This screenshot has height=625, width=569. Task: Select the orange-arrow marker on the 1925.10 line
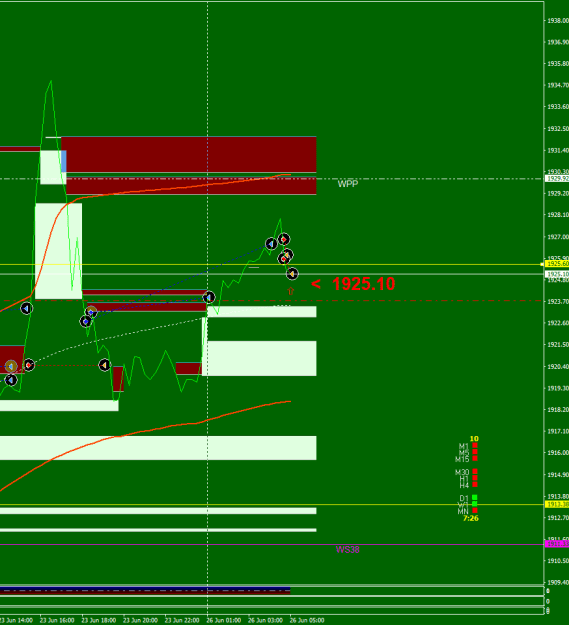[292, 273]
